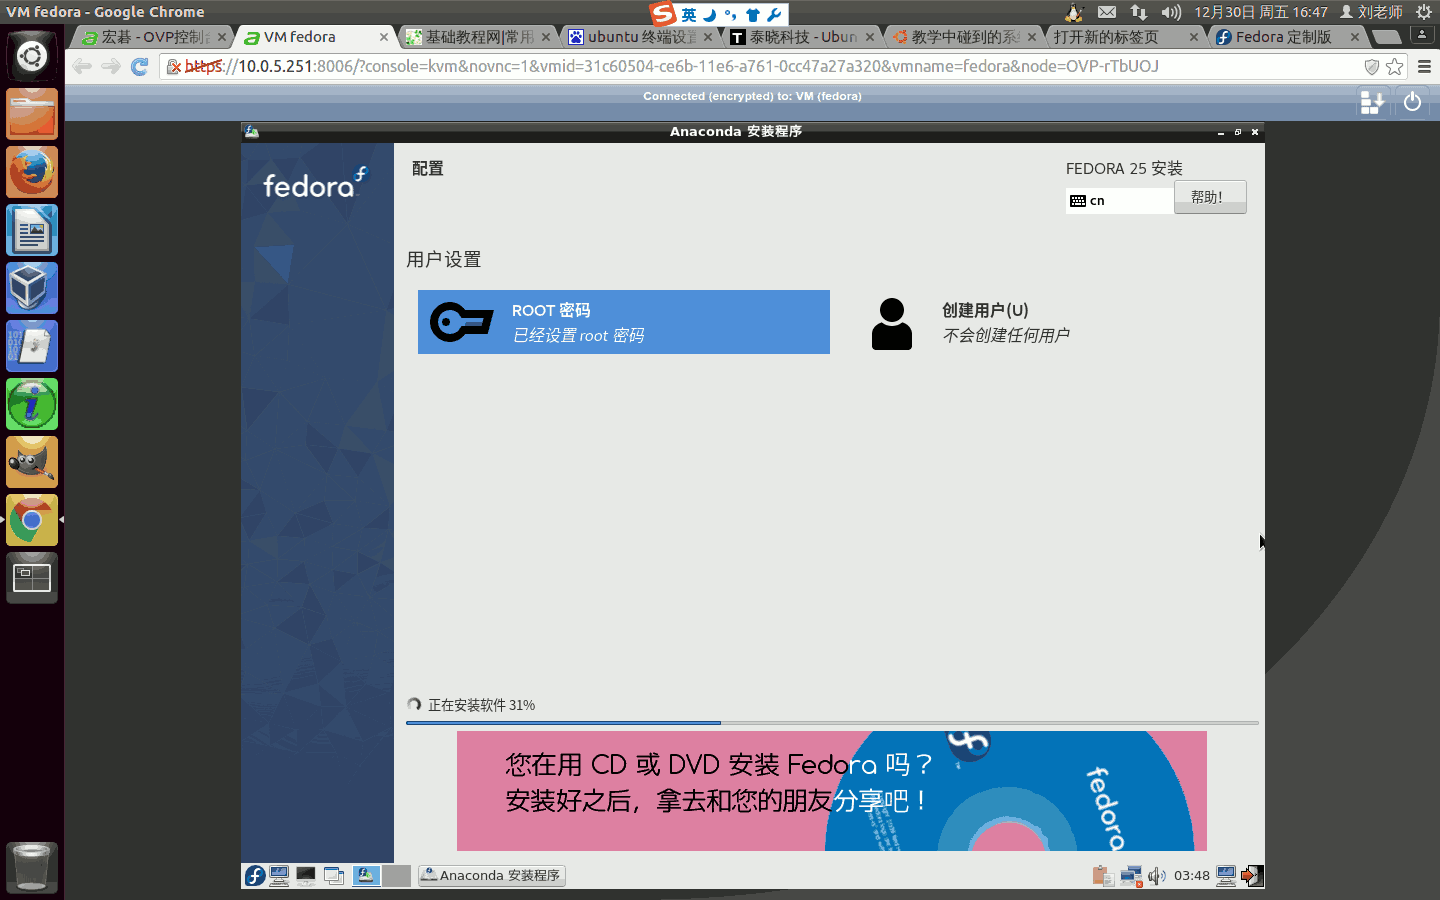The image size is (1440, 900).
Task: Open the network tray icon in VM
Action: pyautogui.click(x=1131, y=876)
